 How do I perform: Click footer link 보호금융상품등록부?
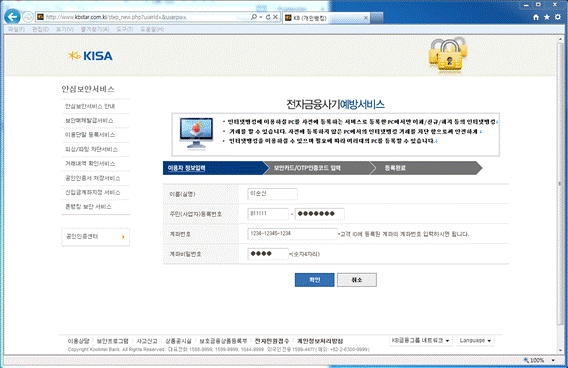click(223, 341)
